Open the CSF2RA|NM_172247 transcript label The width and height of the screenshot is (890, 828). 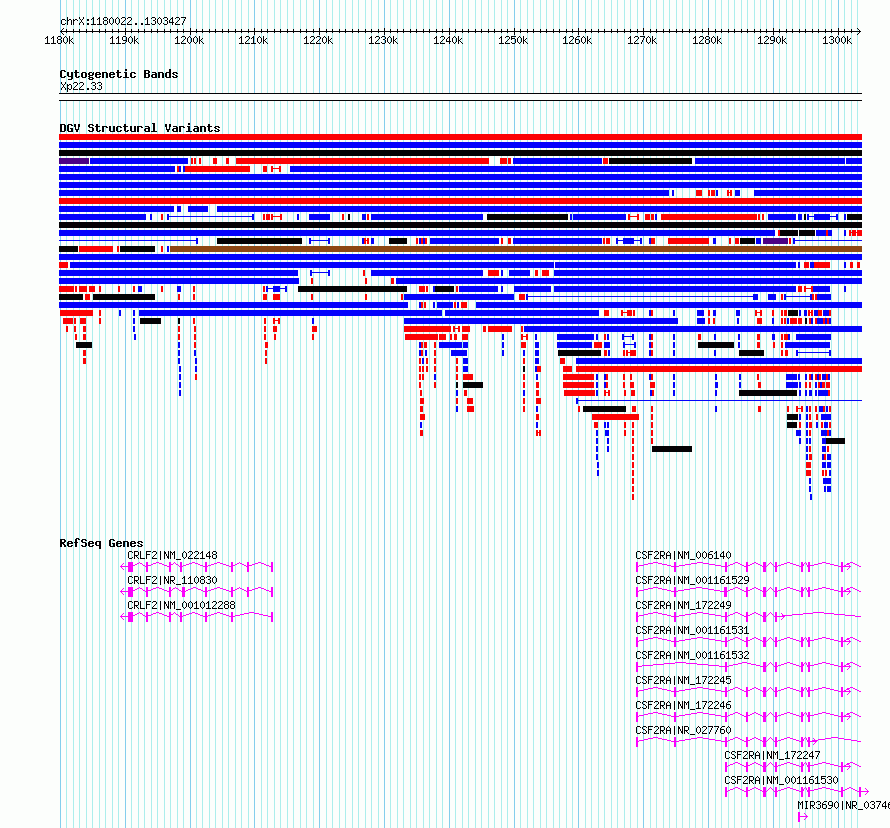coord(773,755)
